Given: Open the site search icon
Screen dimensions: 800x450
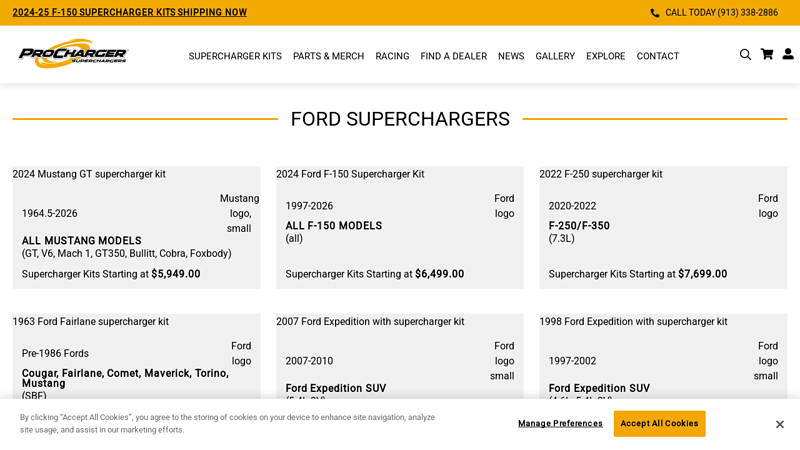Looking at the screenshot, I should point(745,55).
